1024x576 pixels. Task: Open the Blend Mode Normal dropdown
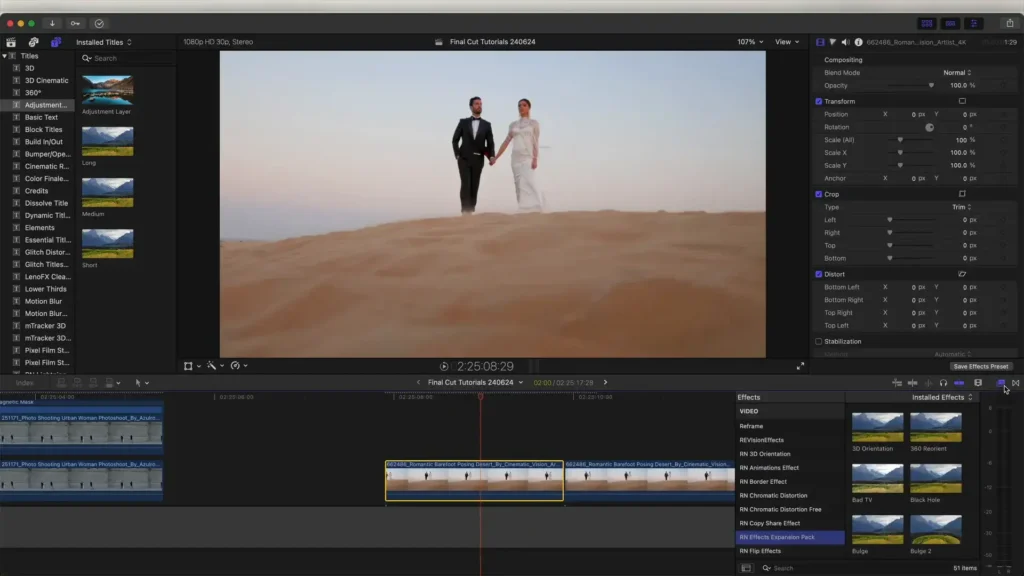click(x=957, y=72)
